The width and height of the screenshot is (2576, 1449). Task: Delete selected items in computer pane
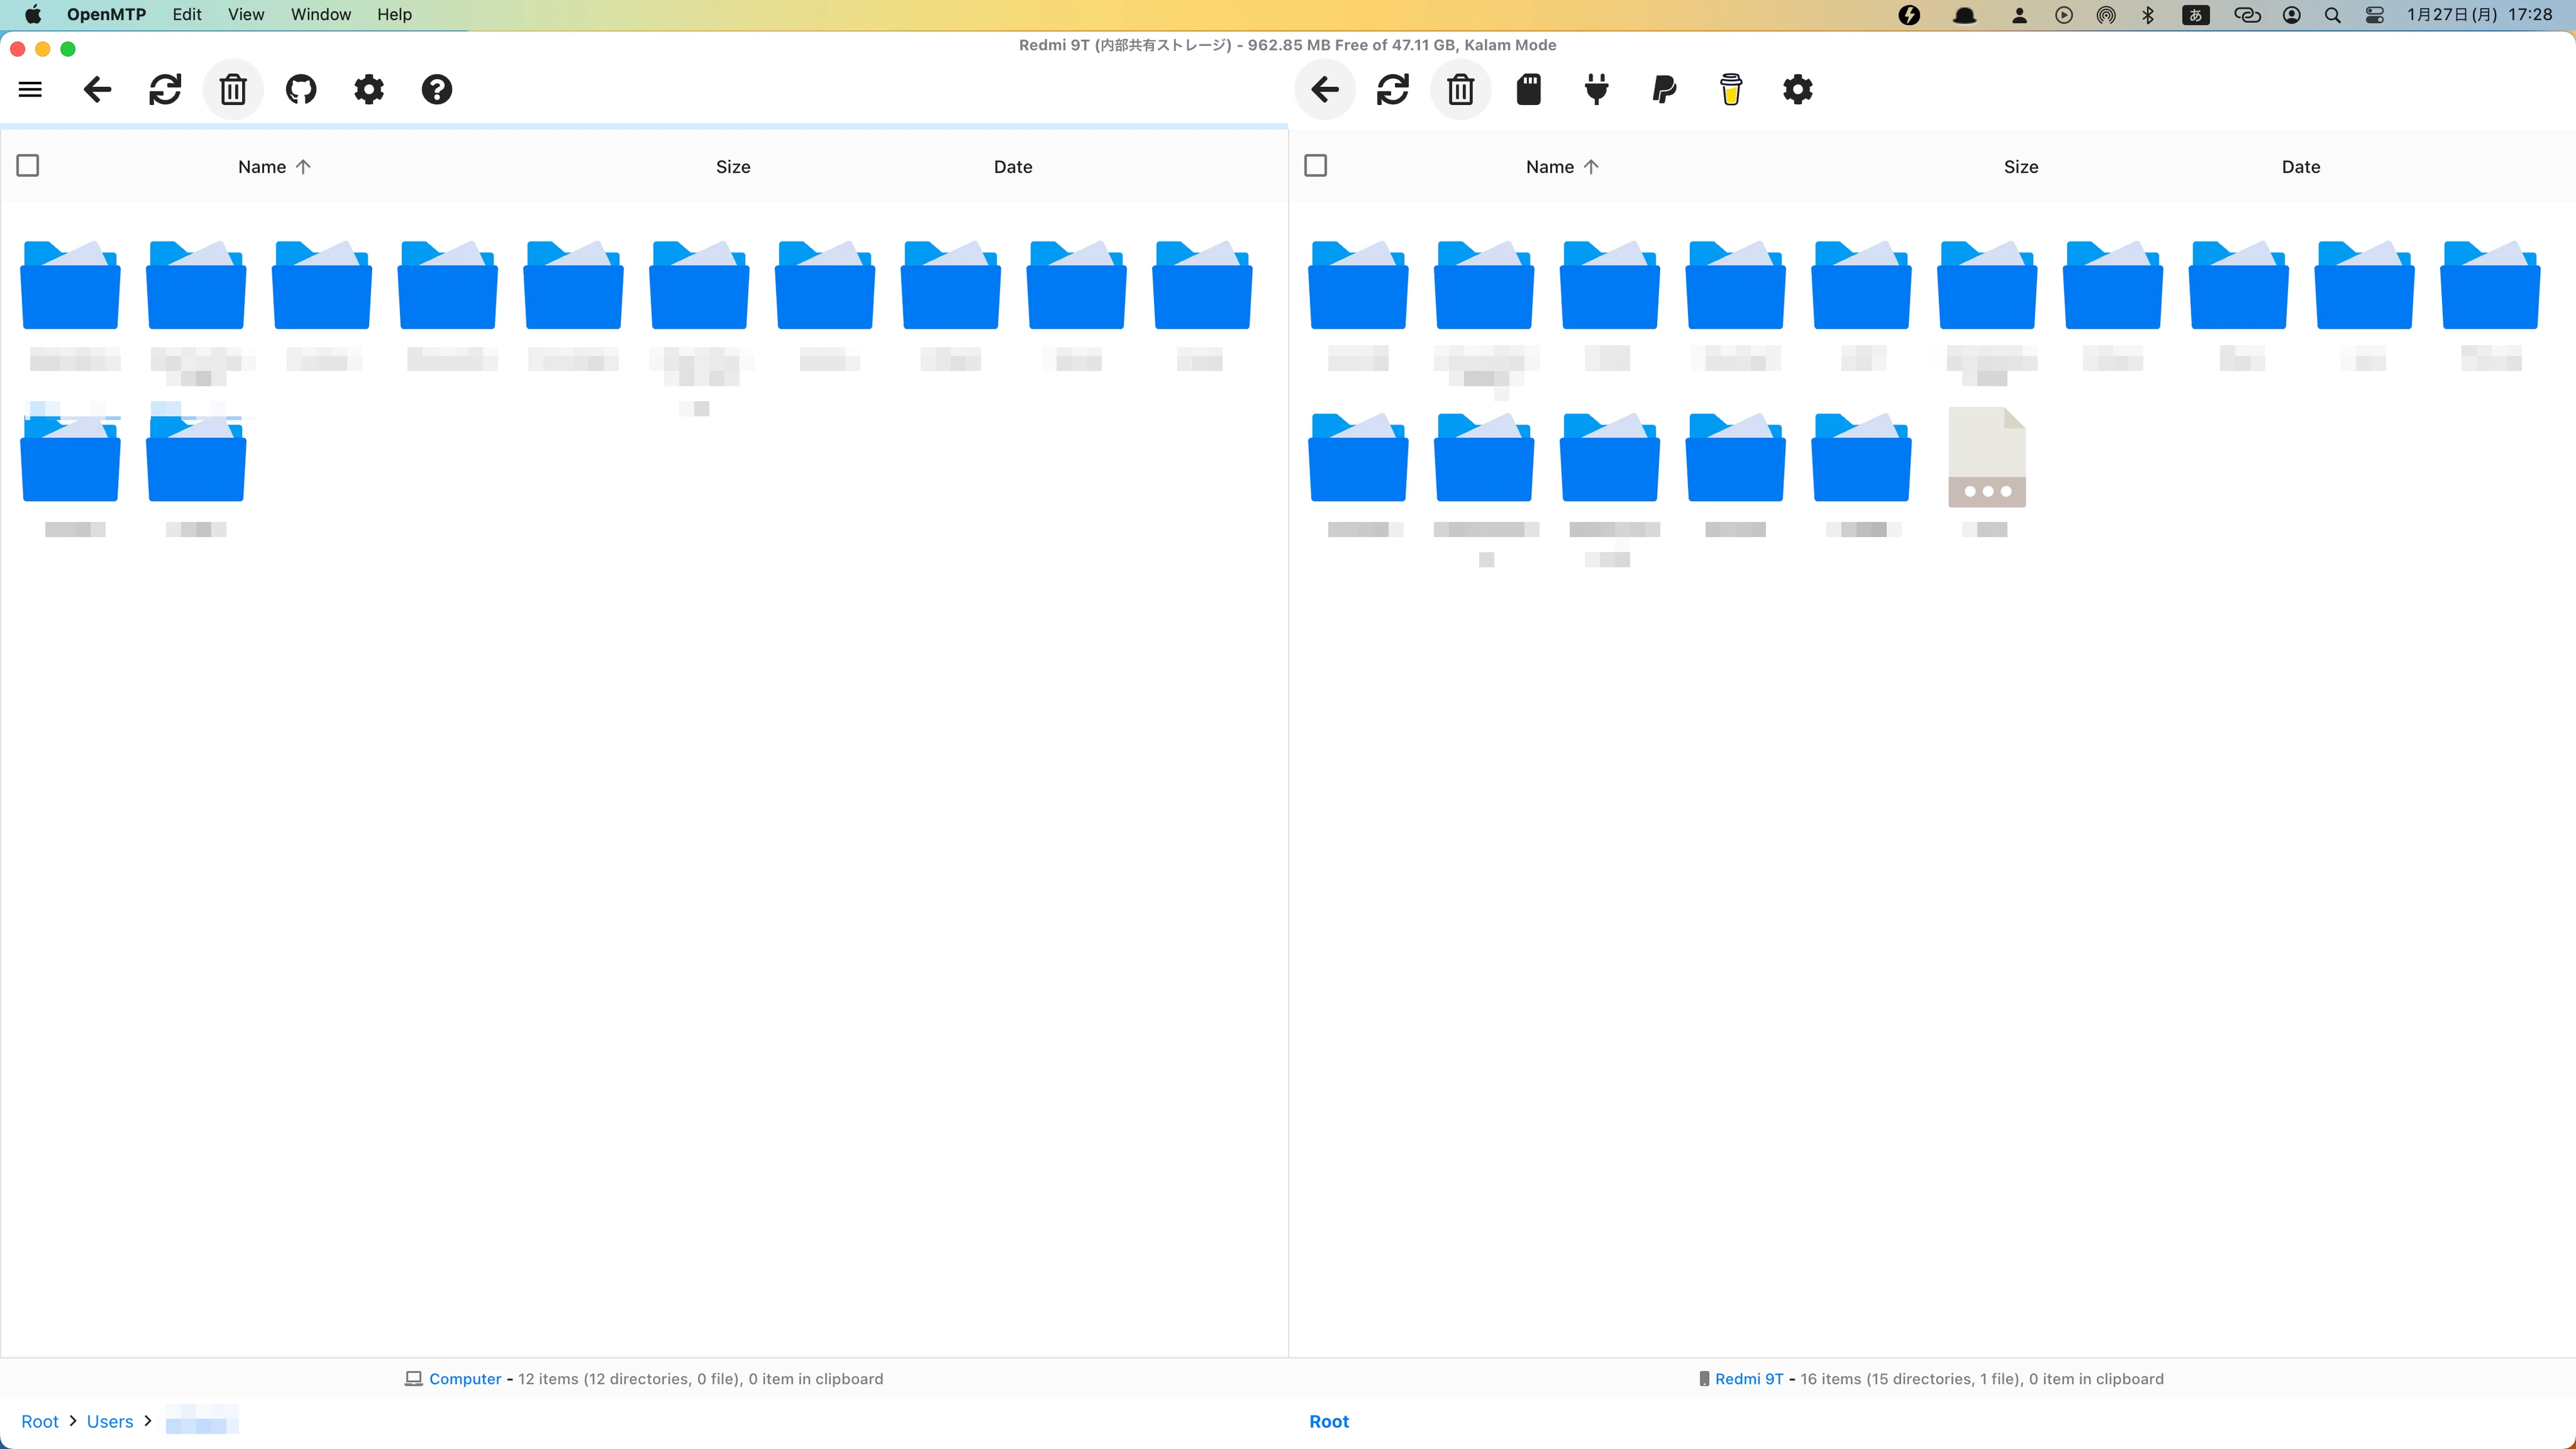(233, 90)
